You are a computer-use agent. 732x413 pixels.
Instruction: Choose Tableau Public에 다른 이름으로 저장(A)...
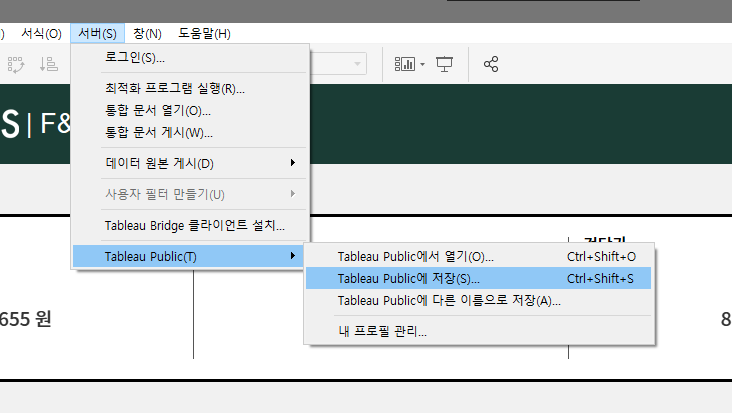(479, 300)
